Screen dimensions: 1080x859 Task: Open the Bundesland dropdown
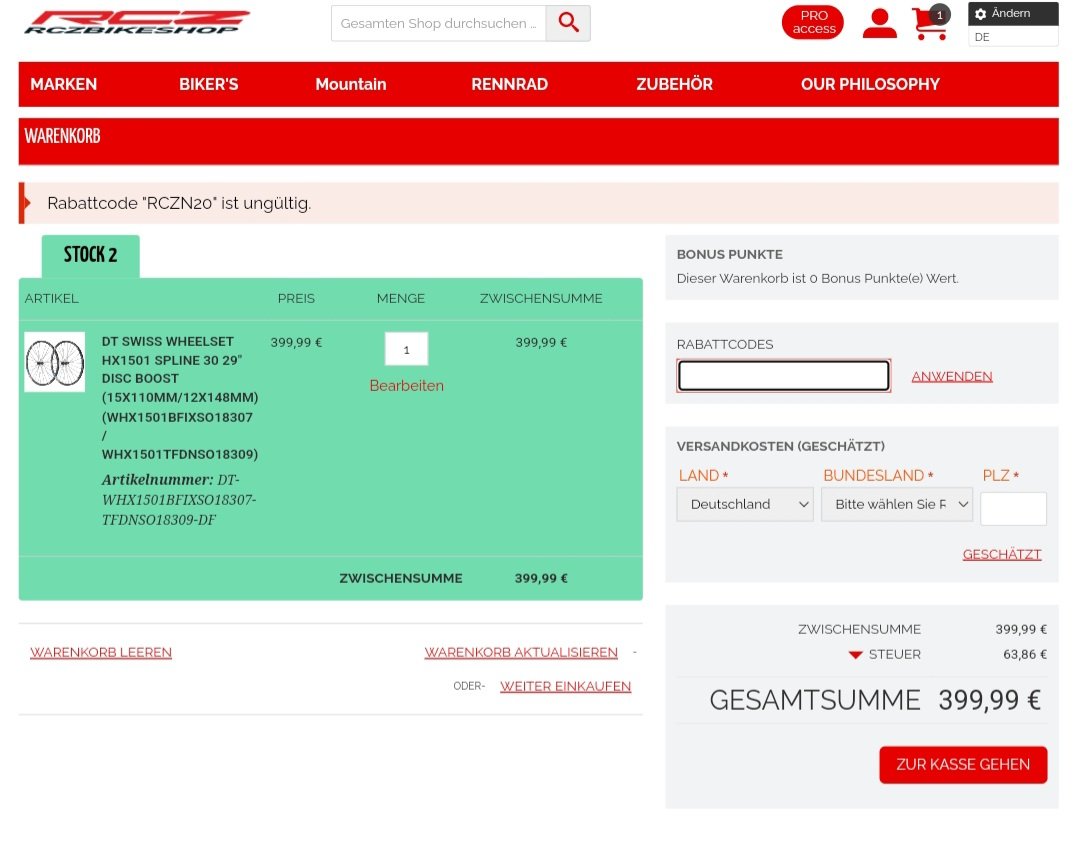[897, 505]
